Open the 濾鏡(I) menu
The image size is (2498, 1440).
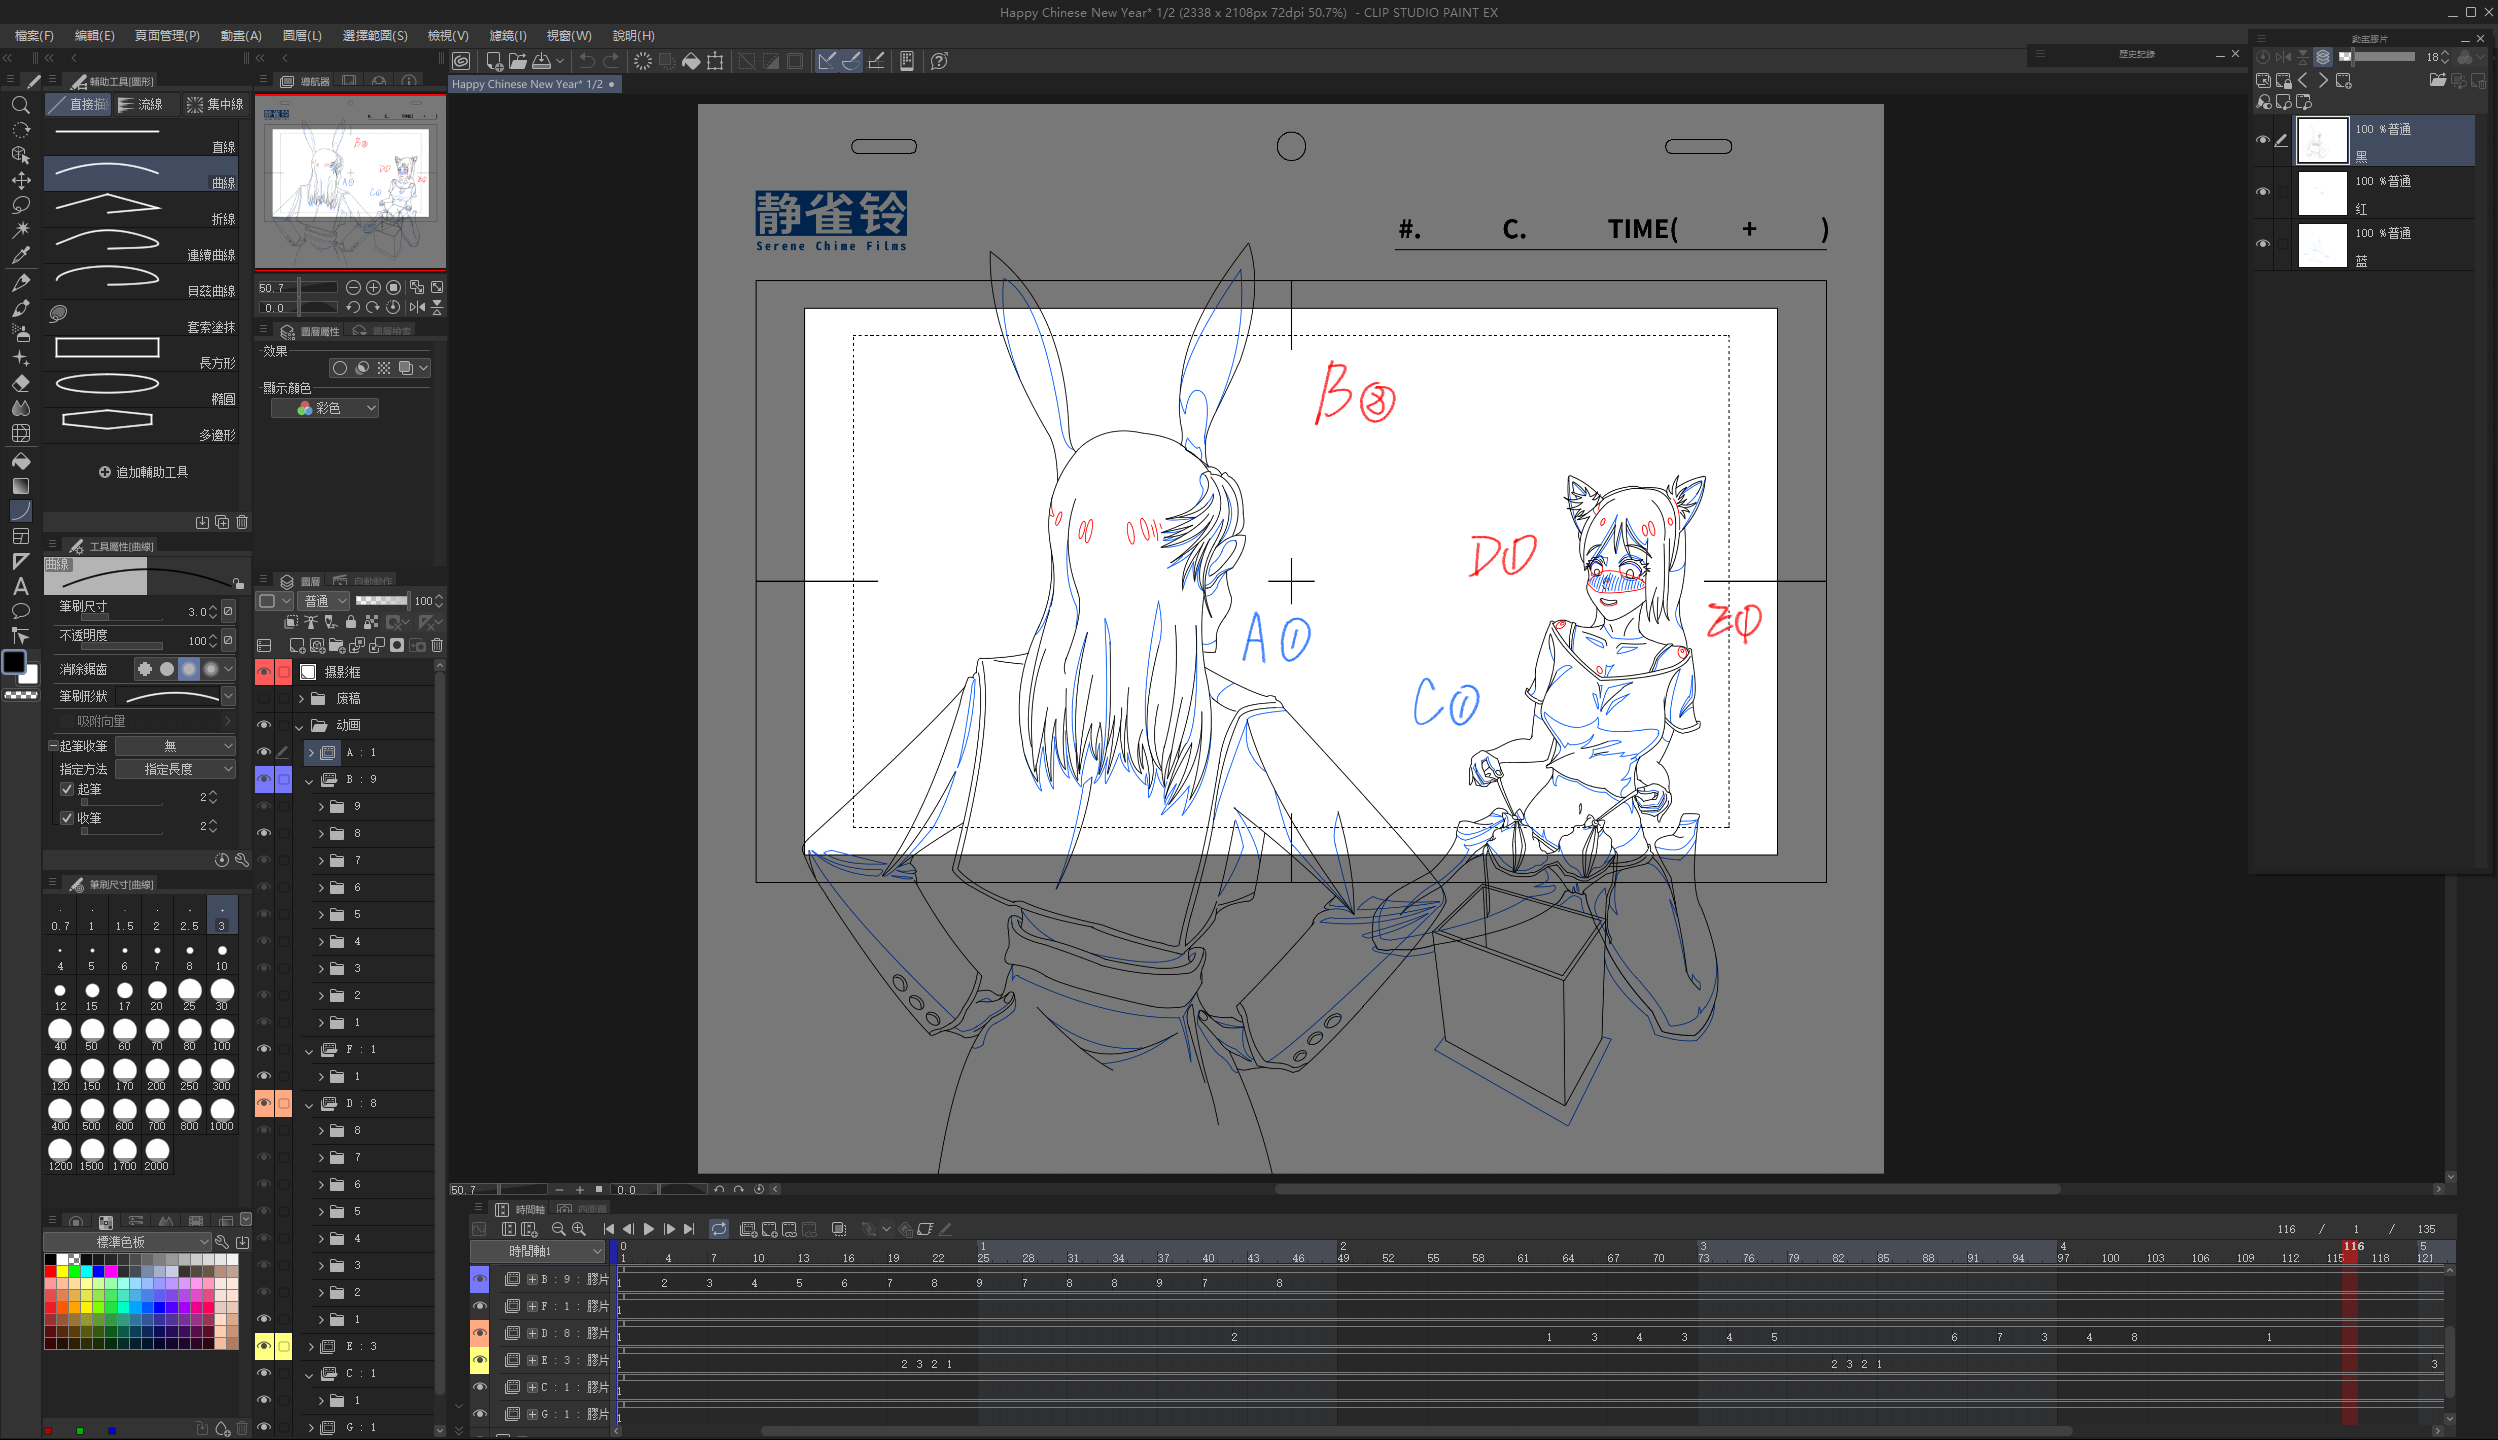click(508, 36)
